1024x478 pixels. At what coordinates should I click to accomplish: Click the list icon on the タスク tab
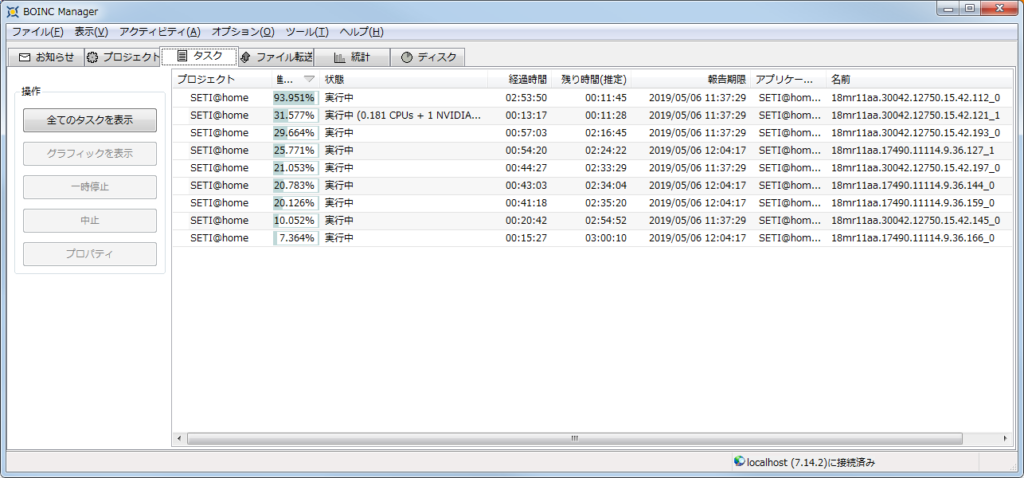pos(182,57)
